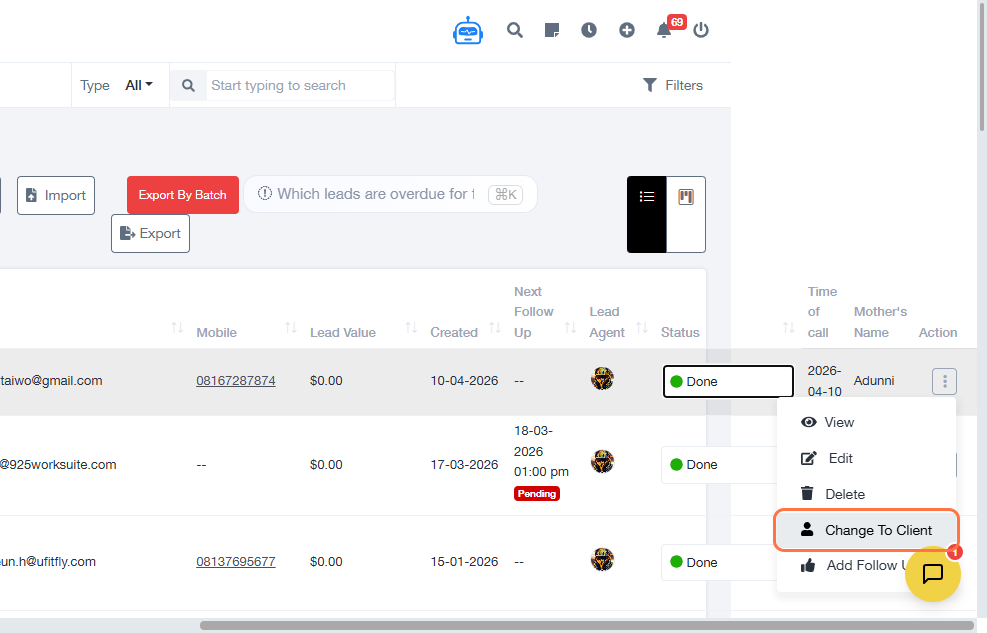This screenshot has width=987, height=633.
Task: Open the yellow chat bubble widget
Action: (933, 574)
